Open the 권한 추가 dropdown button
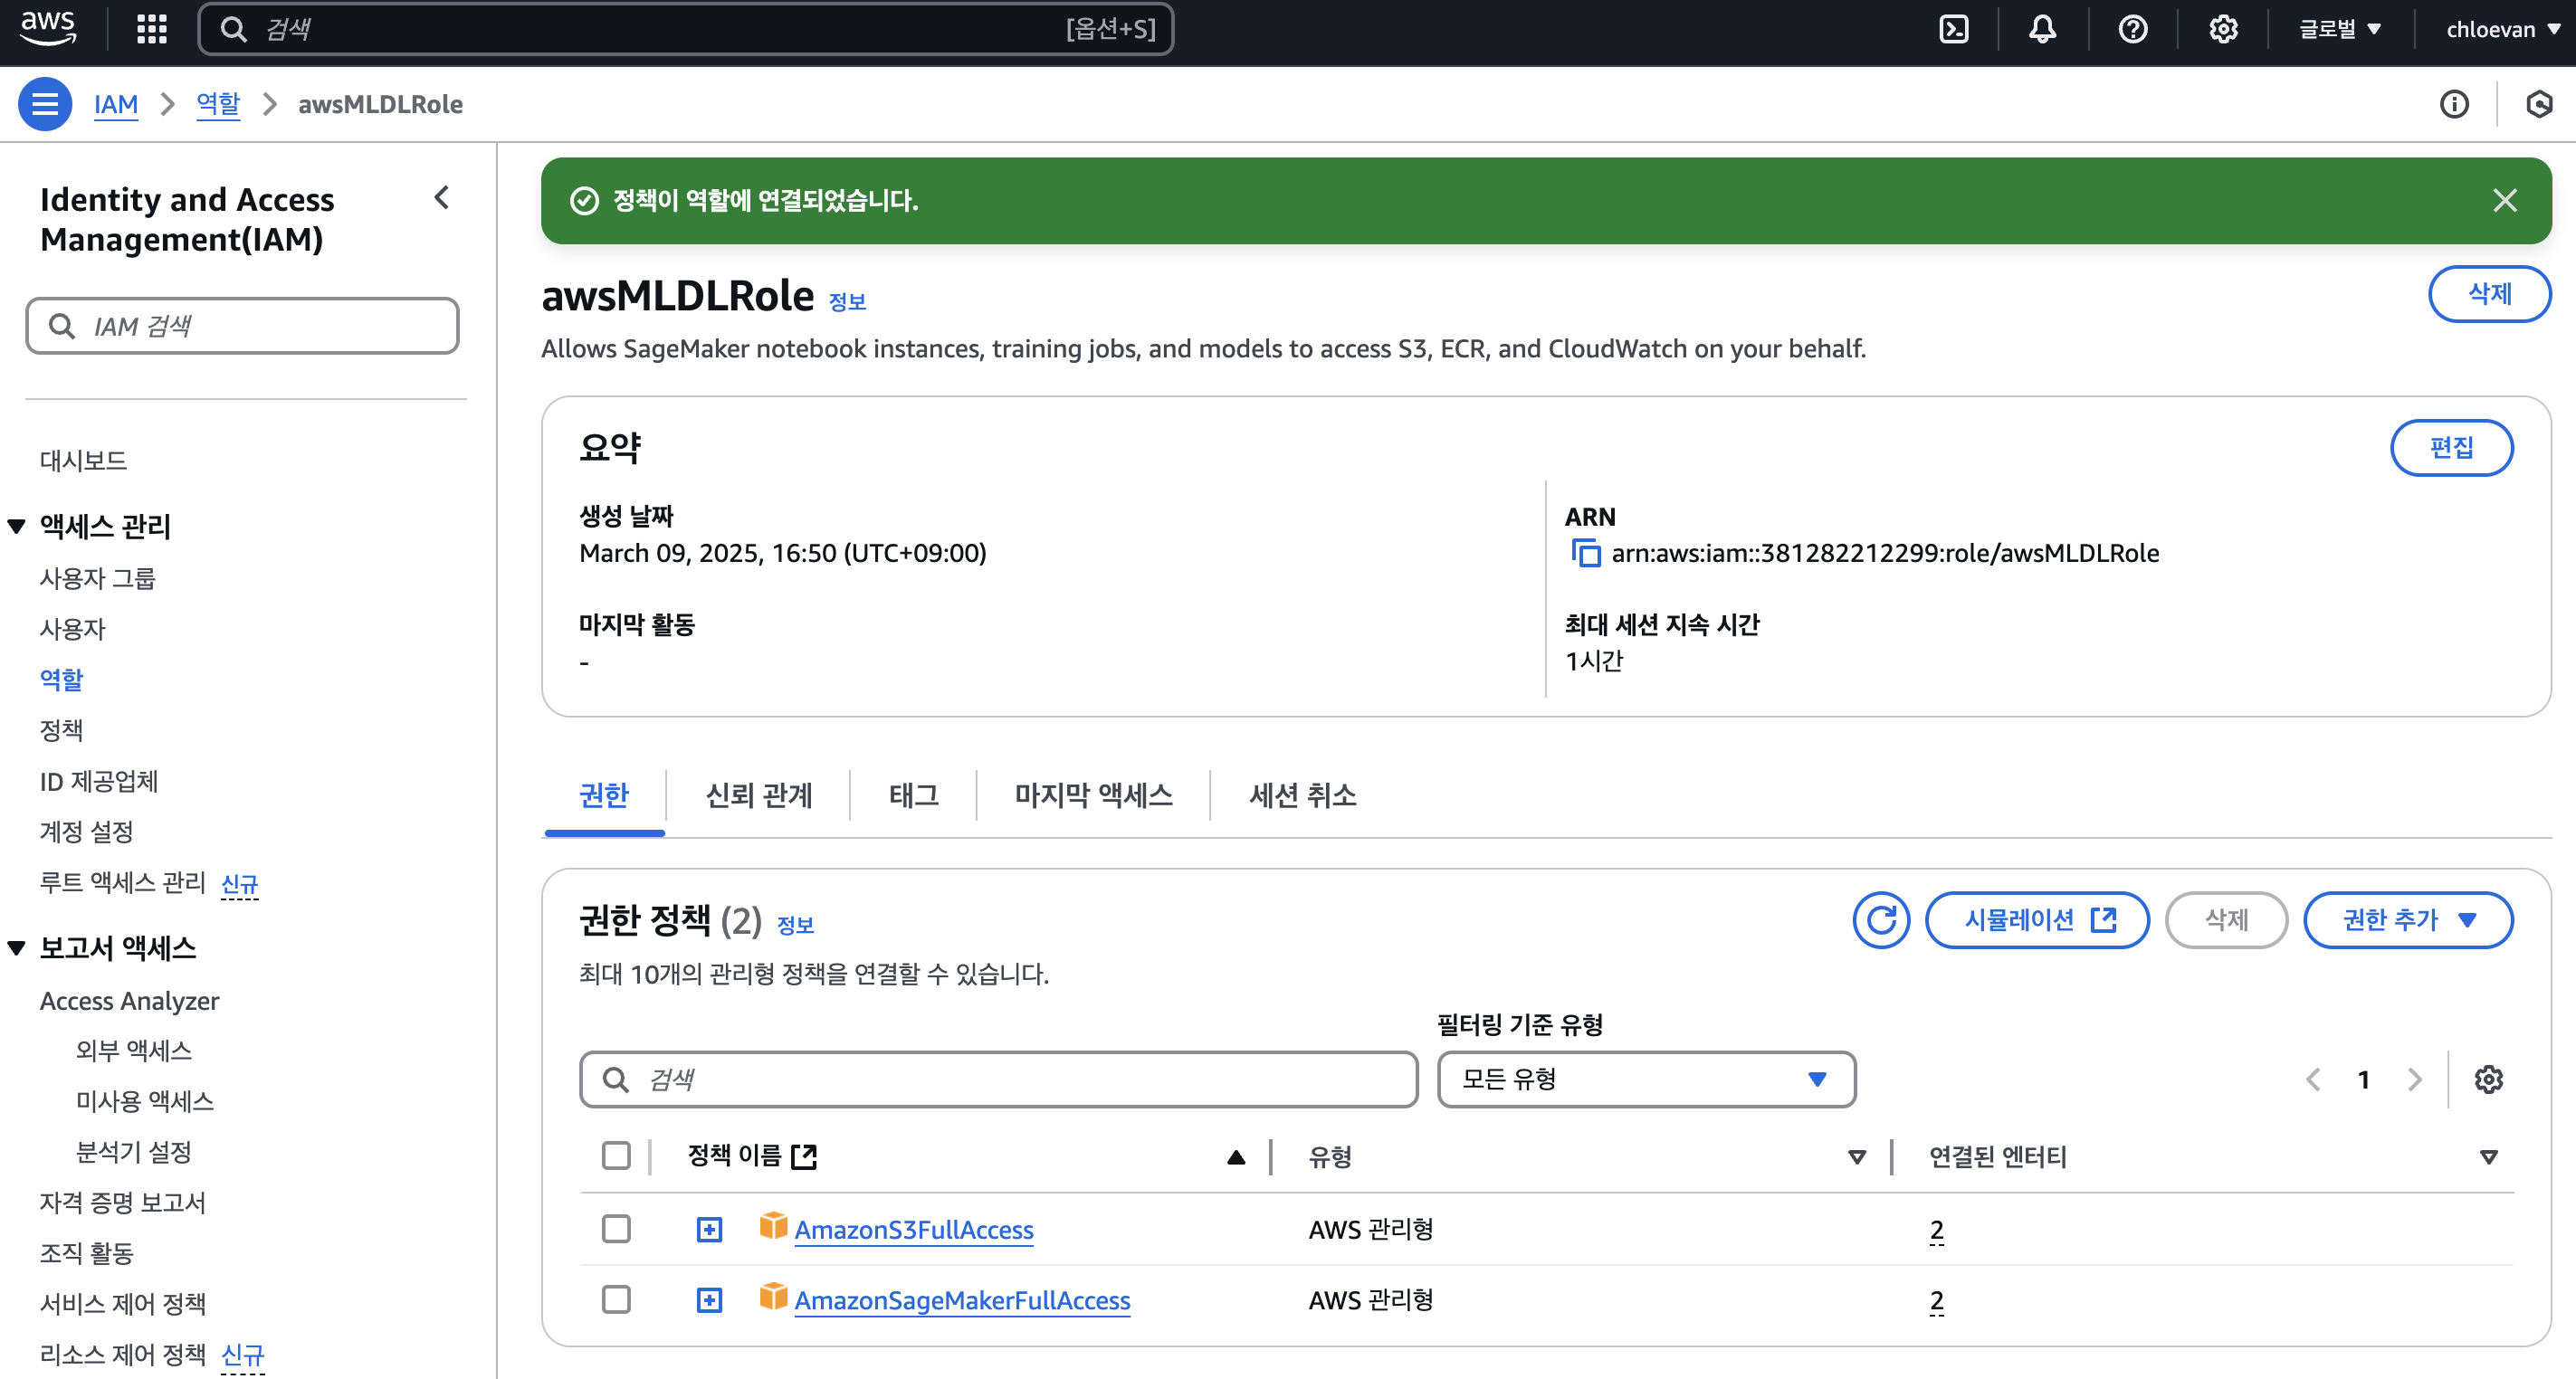Viewport: 2576px width, 1379px height. coord(2408,920)
